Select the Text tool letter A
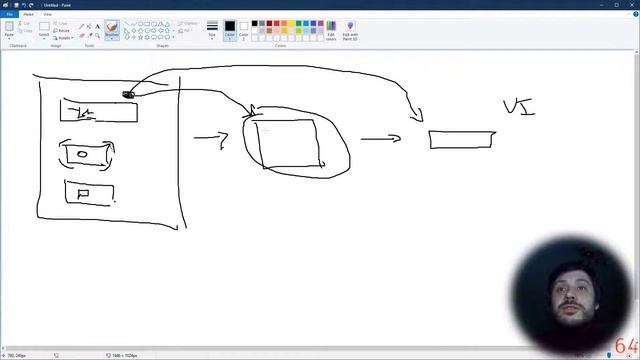Screen dimensions: 640x360 [x=97, y=27]
